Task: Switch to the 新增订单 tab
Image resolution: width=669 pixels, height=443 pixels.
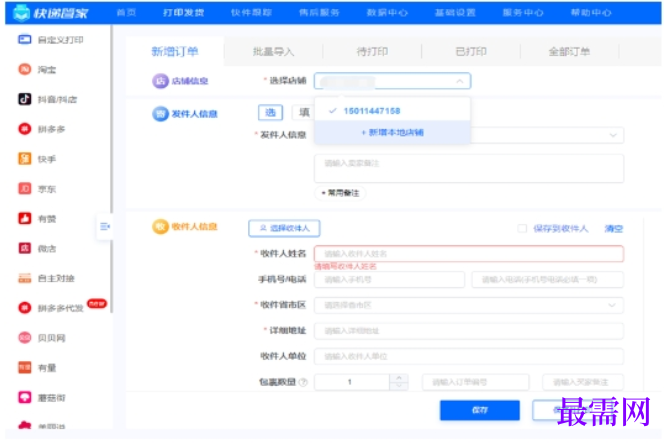Action: pyautogui.click(x=175, y=52)
